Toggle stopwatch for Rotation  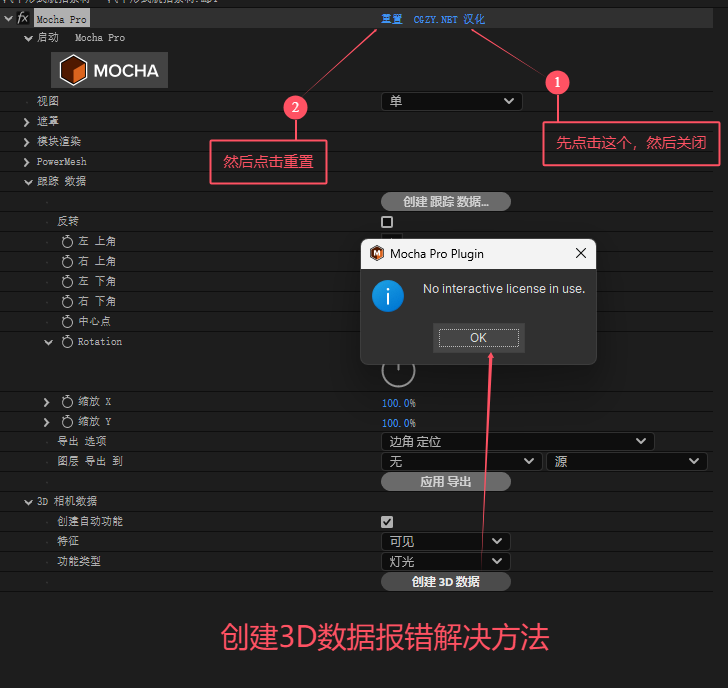pyautogui.click(x=67, y=342)
